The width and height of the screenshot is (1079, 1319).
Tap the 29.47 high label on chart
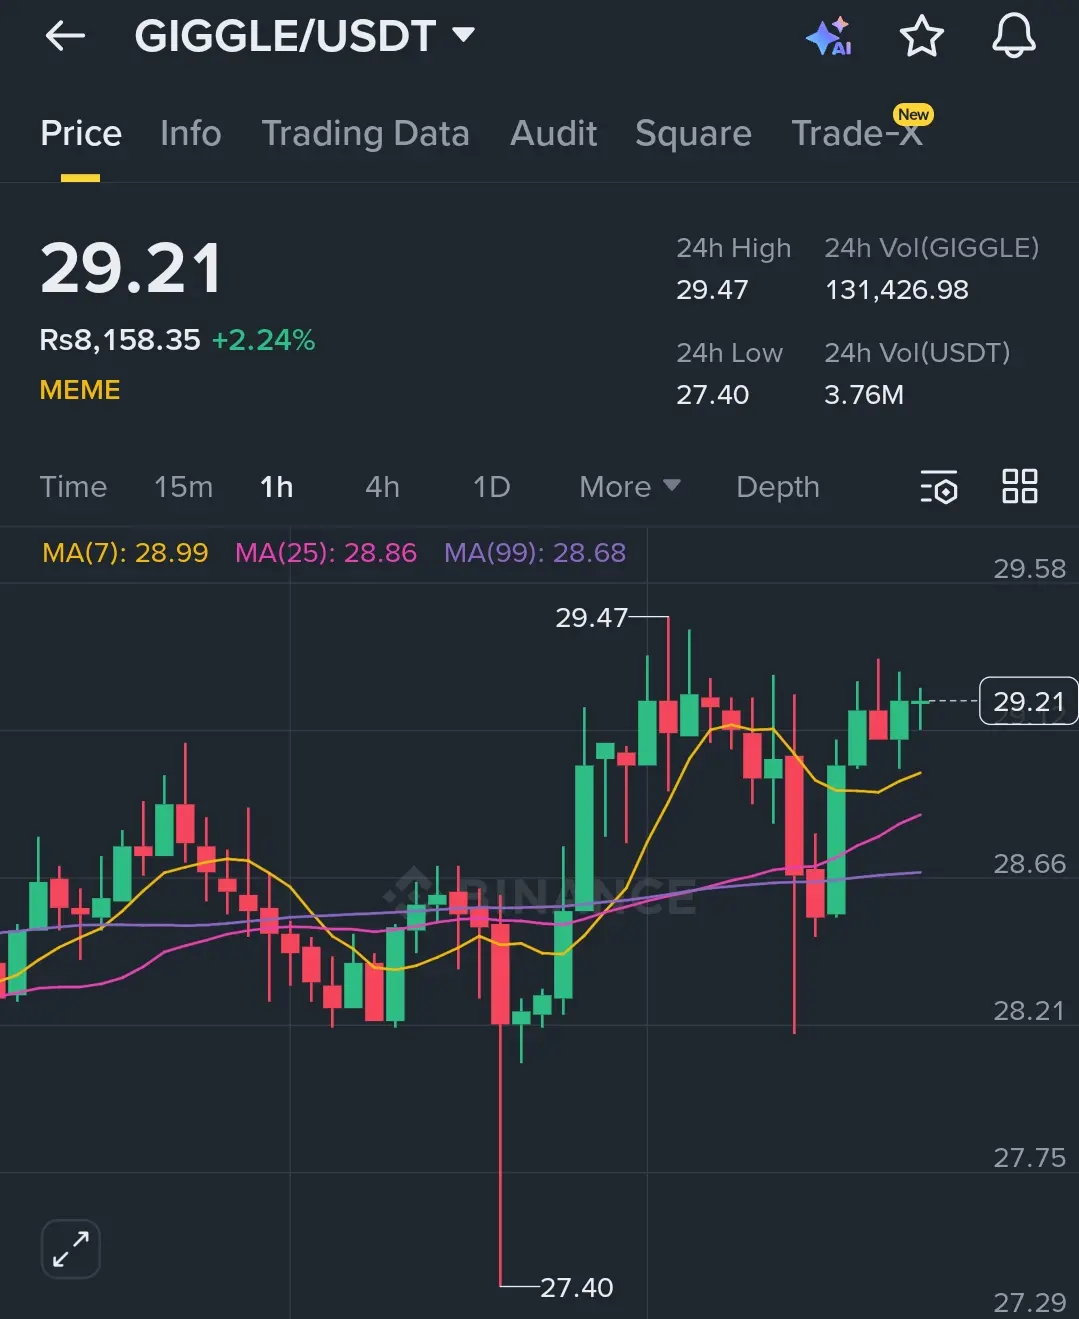[591, 618]
